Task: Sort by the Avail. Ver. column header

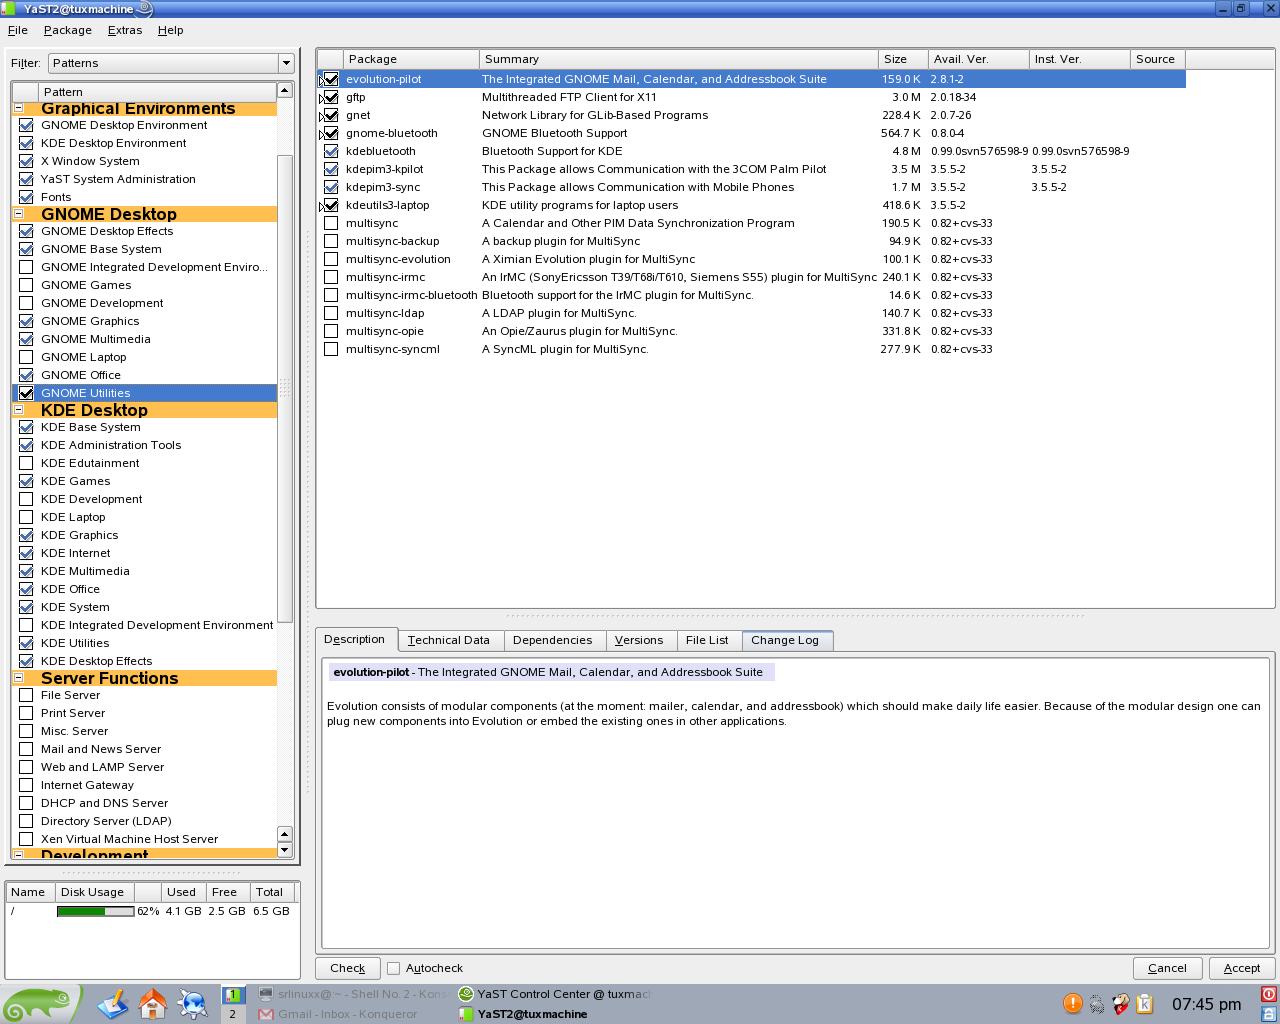Action: pos(979,59)
